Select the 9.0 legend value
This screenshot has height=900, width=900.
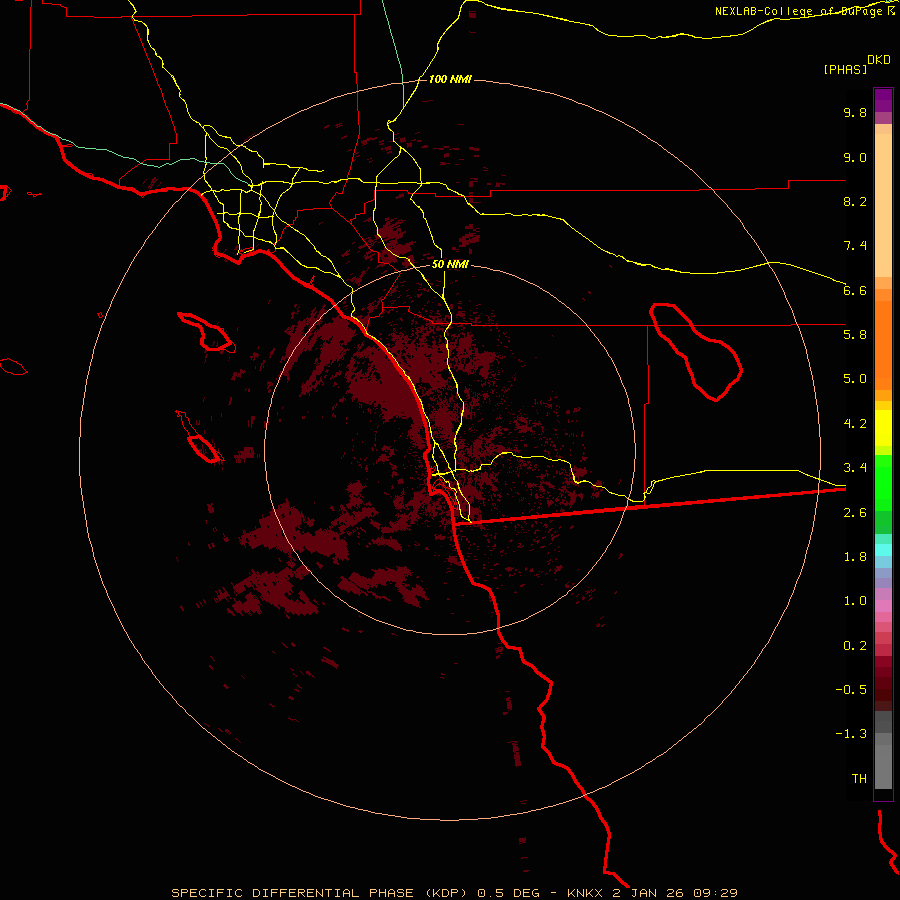pos(855,157)
